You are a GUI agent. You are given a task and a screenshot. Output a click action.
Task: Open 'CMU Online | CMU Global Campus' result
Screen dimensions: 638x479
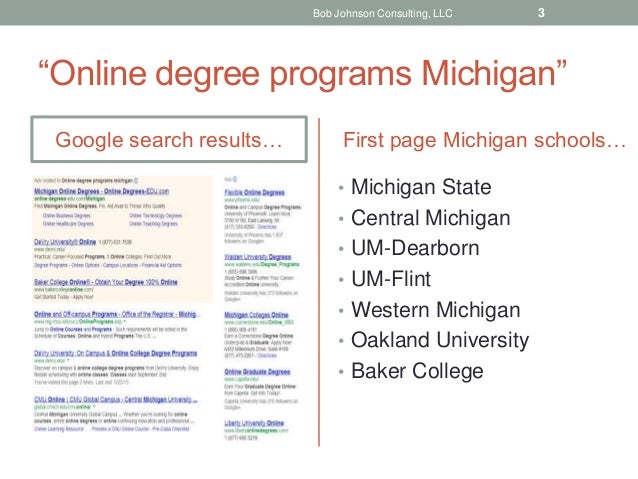(x=116, y=400)
